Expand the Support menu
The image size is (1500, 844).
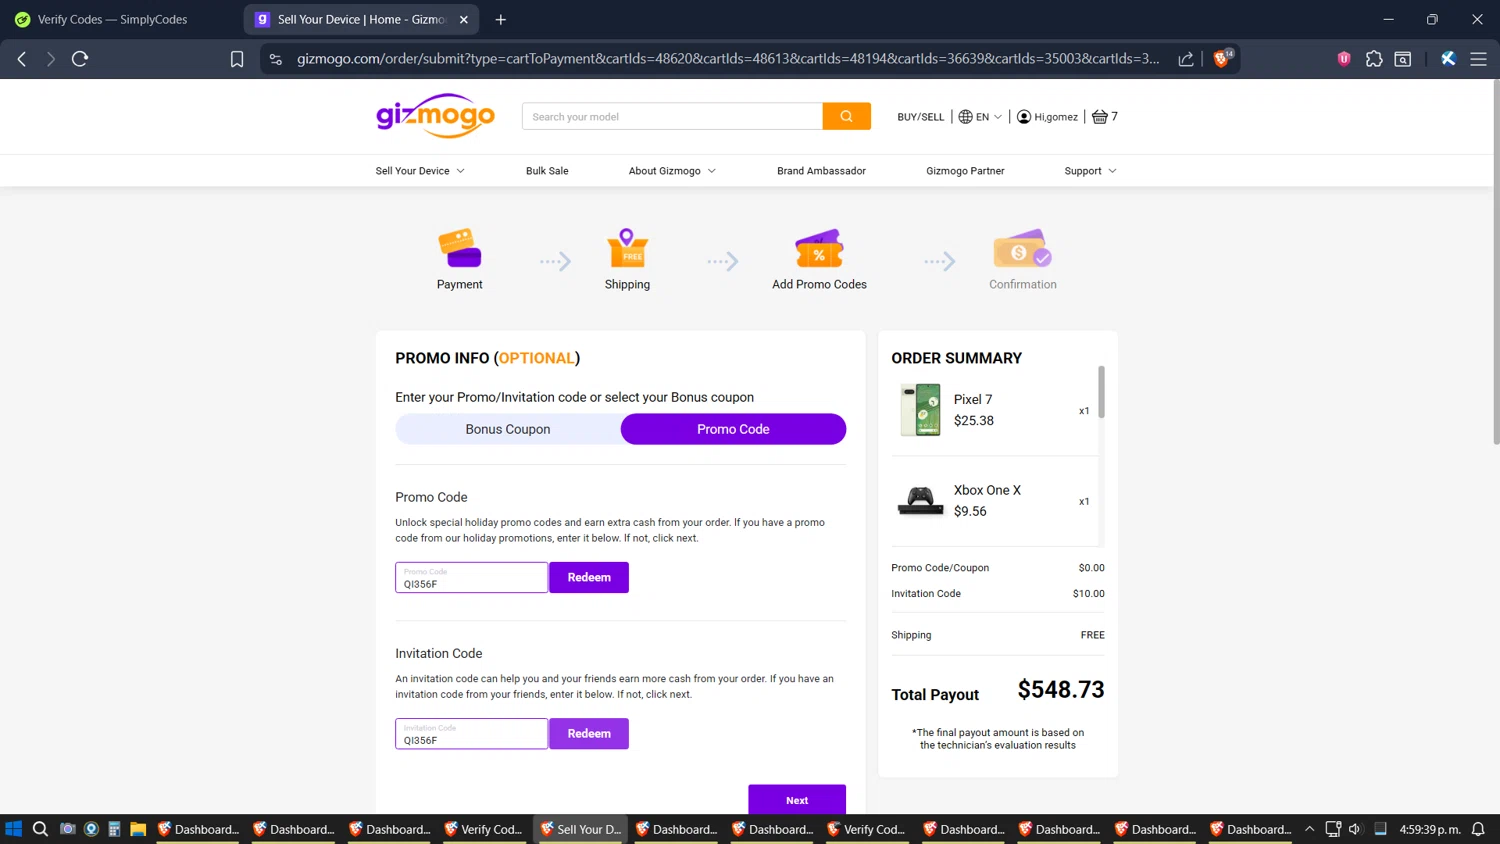tap(1090, 171)
